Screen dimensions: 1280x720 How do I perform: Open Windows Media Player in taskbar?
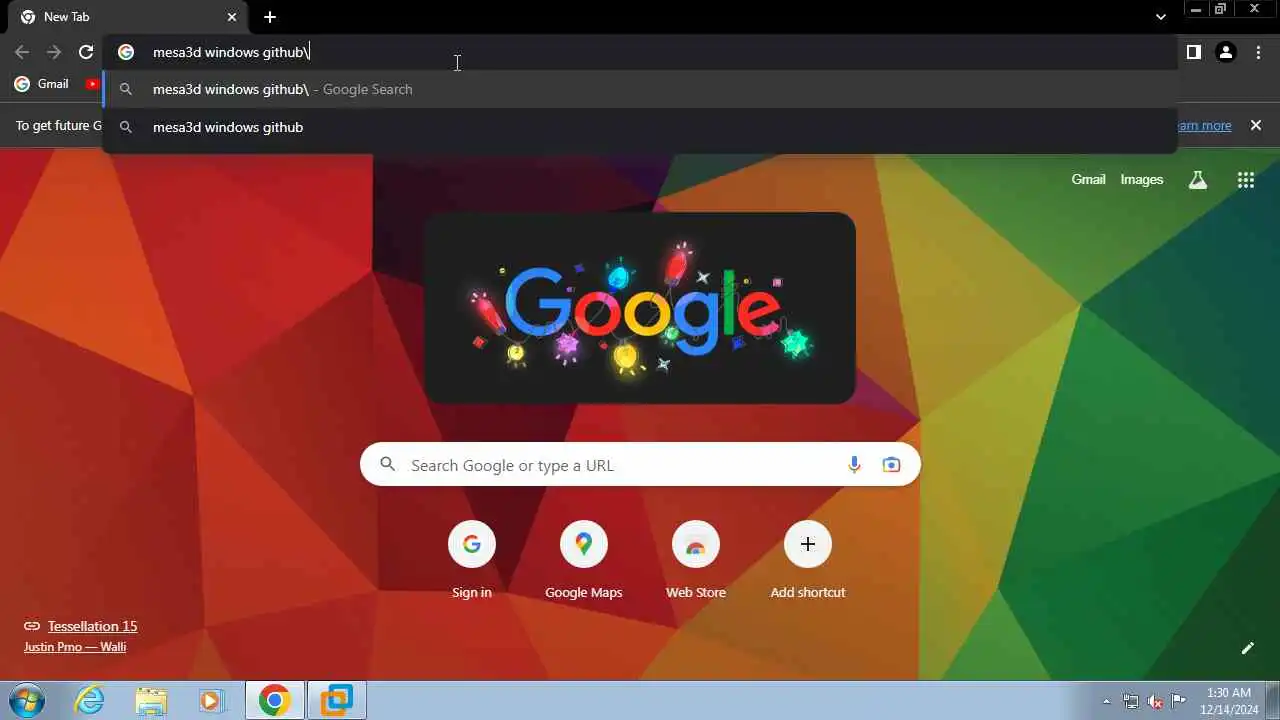[x=211, y=700]
